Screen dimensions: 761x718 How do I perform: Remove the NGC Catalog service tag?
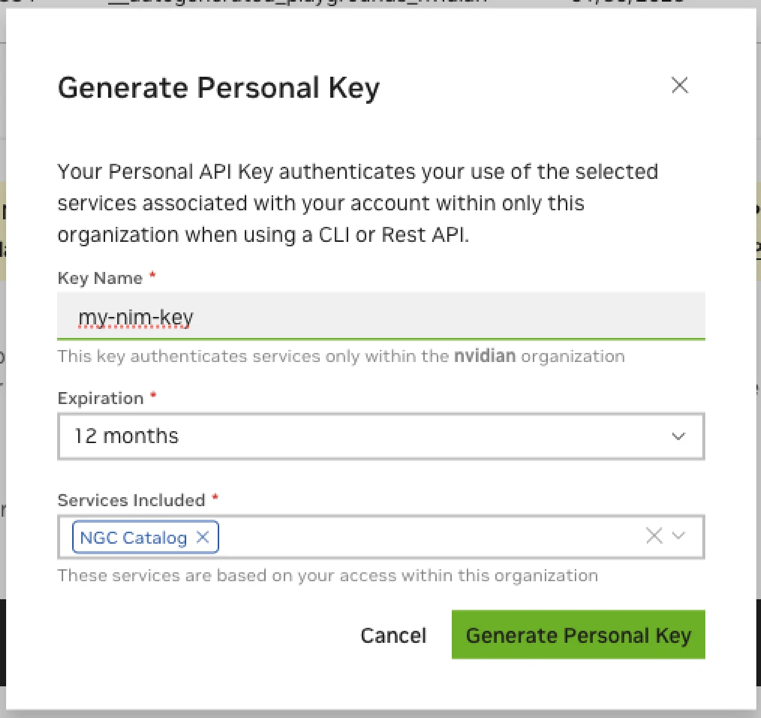pyautogui.click(x=202, y=537)
